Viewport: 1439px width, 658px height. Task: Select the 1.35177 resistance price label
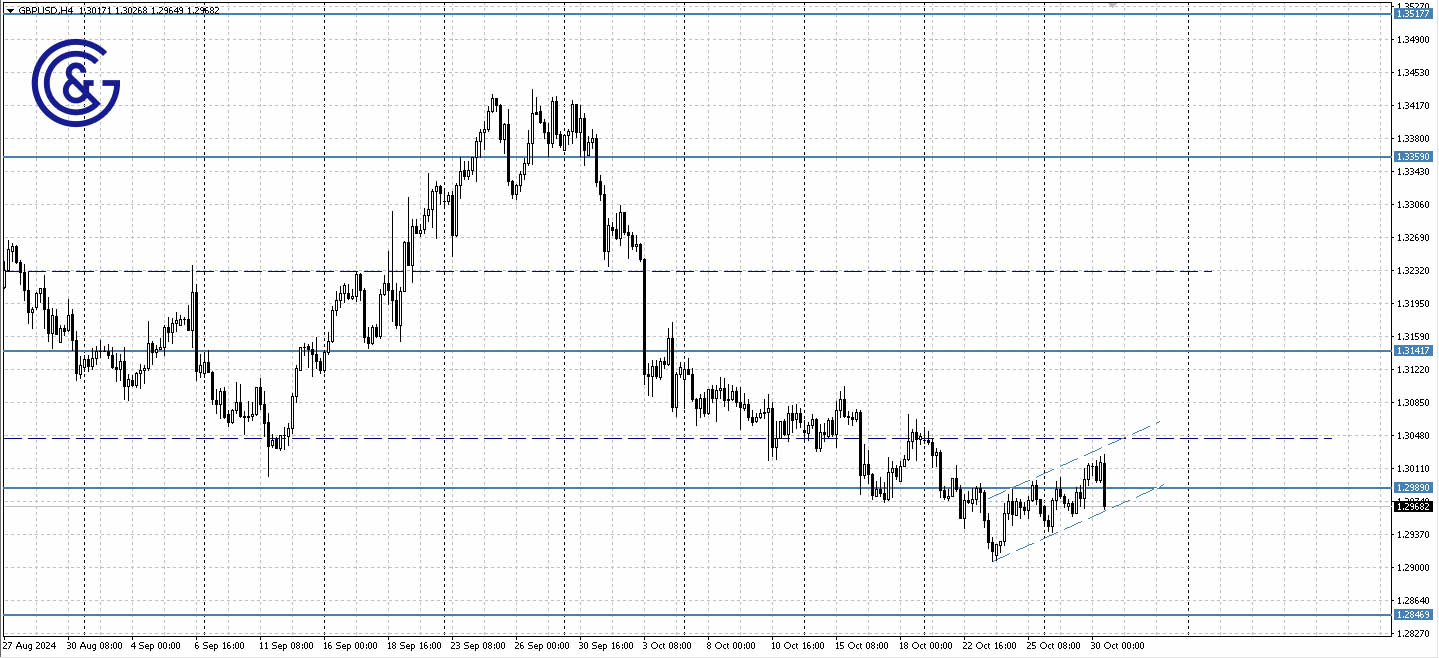click(x=1412, y=14)
